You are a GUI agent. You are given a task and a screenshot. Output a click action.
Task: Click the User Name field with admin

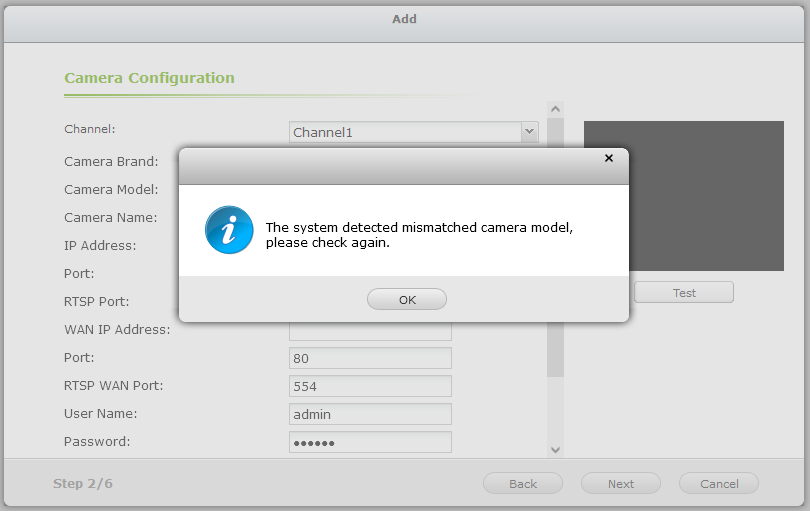pos(370,414)
